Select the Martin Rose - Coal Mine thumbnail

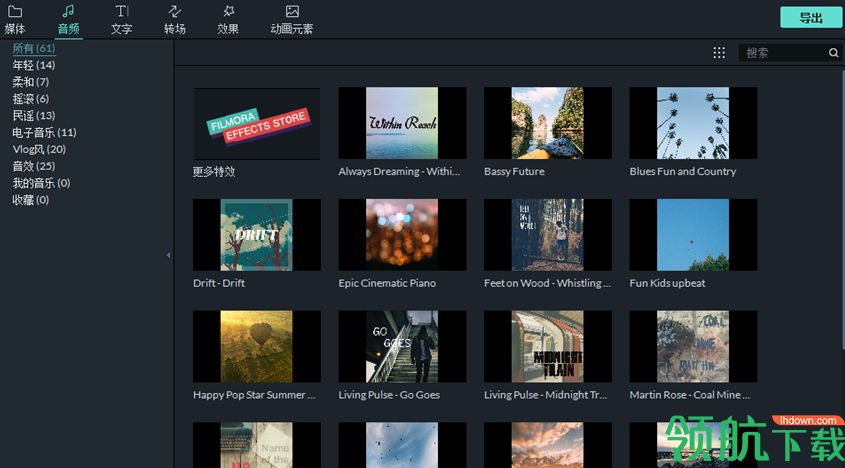(693, 346)
